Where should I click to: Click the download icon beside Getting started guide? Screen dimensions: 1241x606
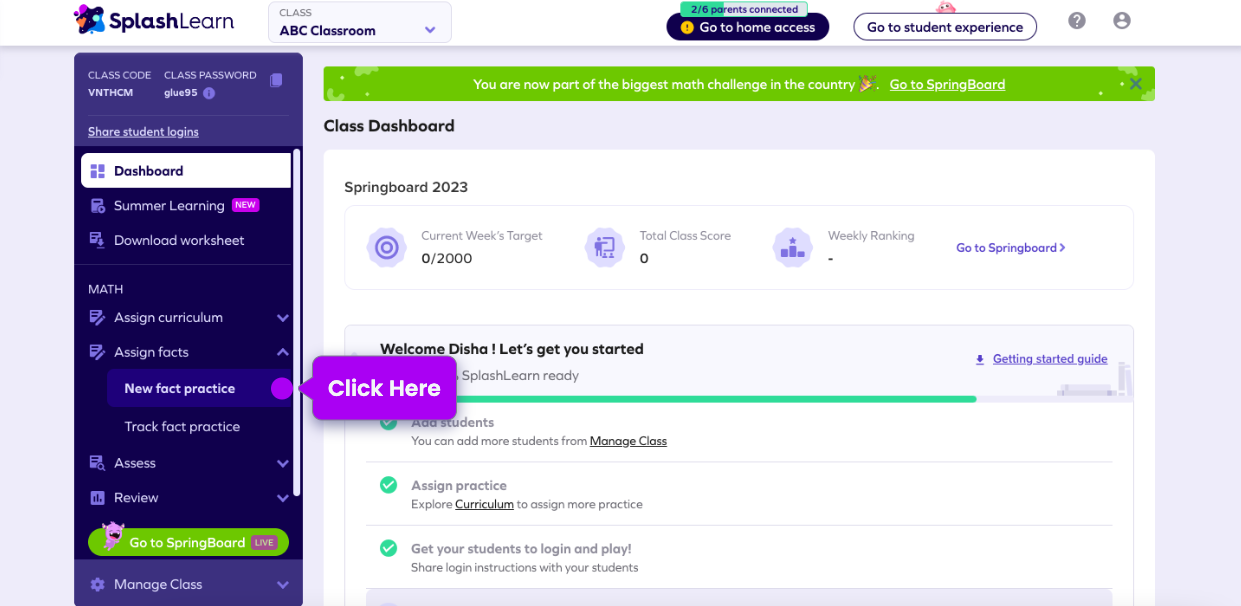tap(980, 359)
